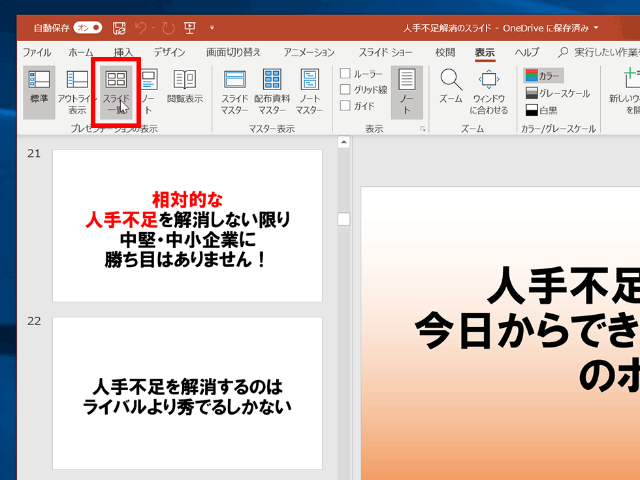Open the Quick Access Toolbar customize dropdown
The width and height of the screenshot is (640, 480).
[212, 28]
